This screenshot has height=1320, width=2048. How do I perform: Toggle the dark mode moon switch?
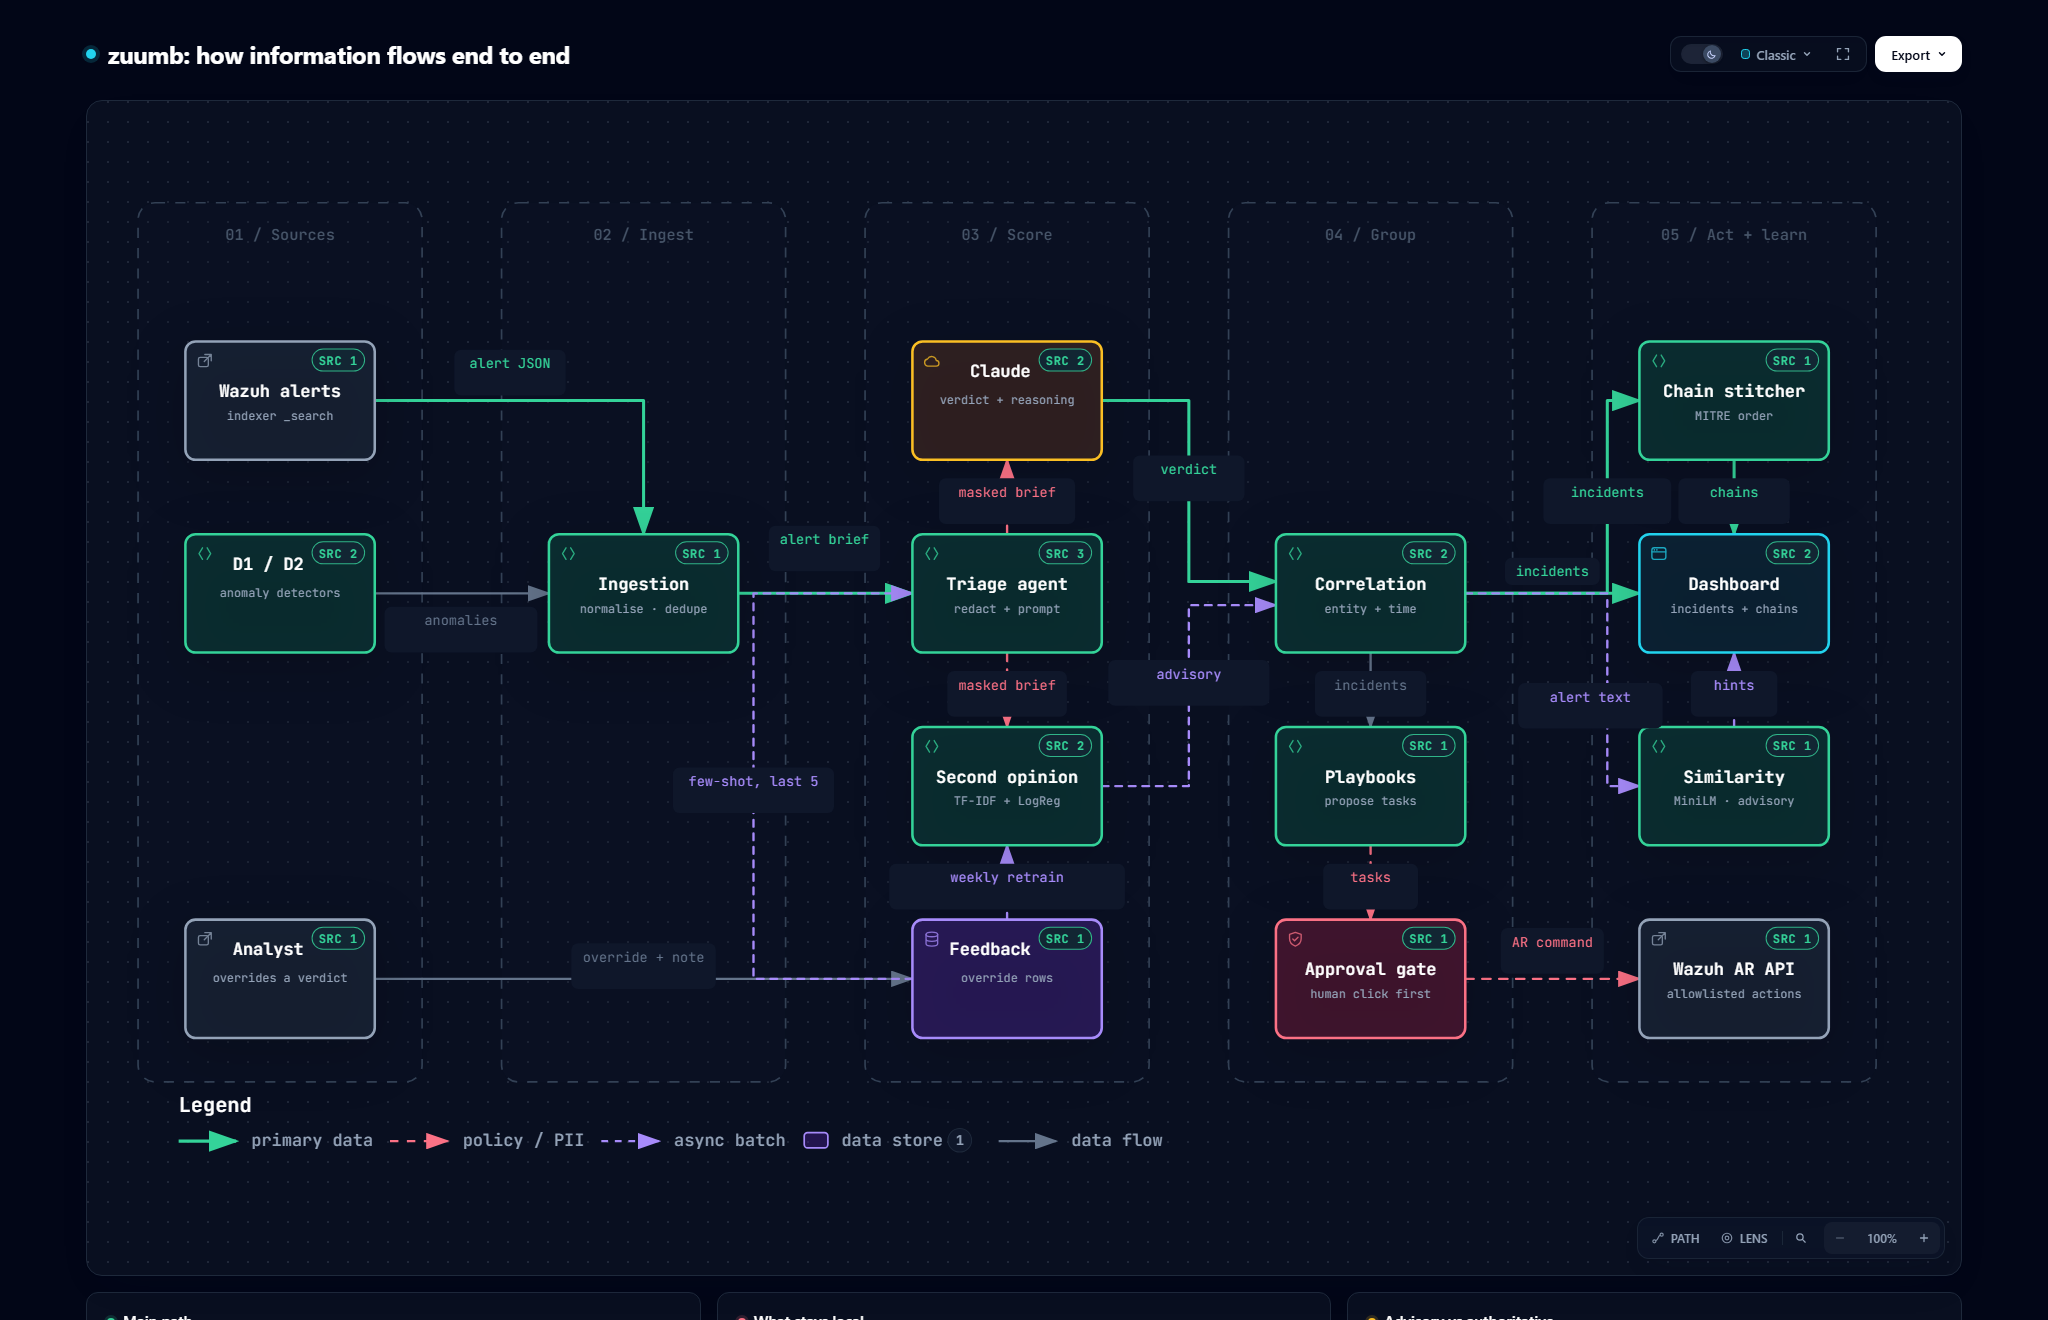click(x=1702, y=55)
